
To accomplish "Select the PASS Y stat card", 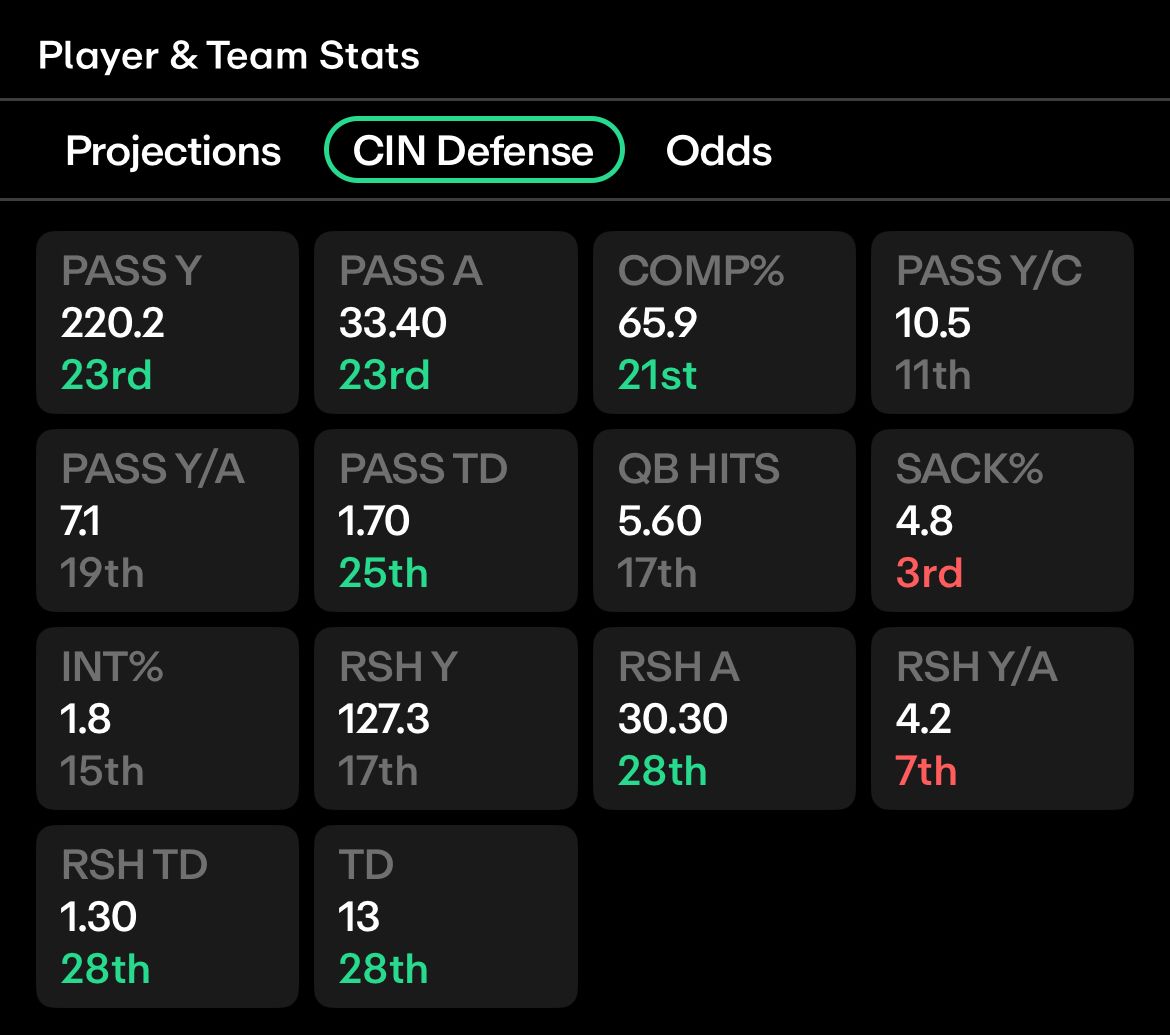I will [167, 322].
